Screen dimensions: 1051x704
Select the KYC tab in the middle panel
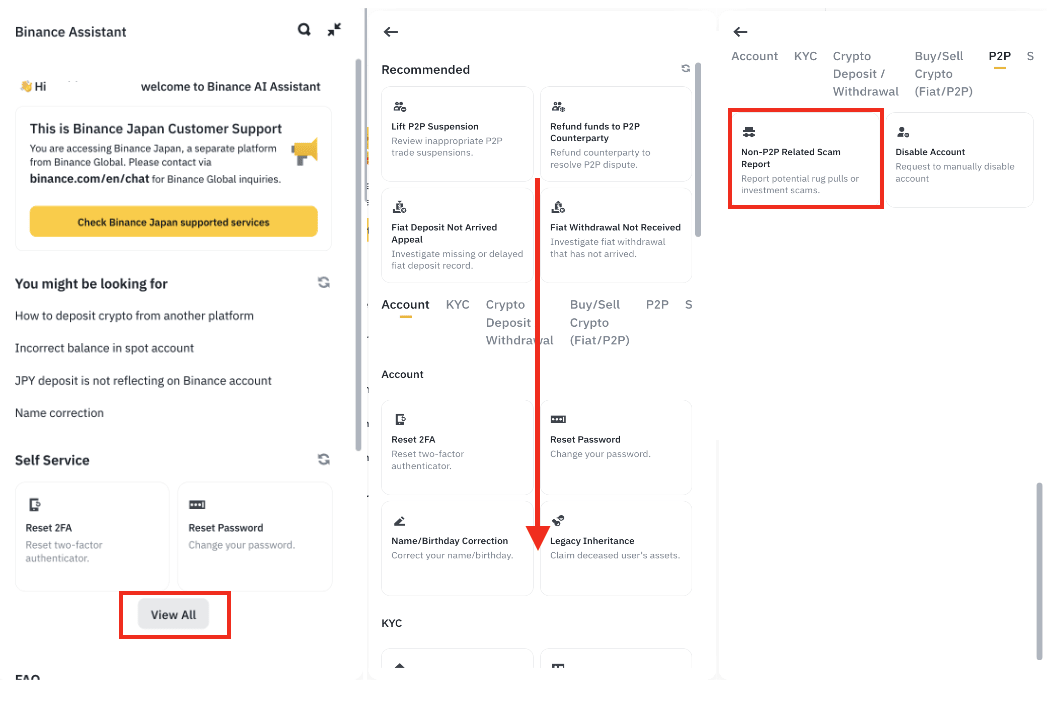click(x=458, y=304)
